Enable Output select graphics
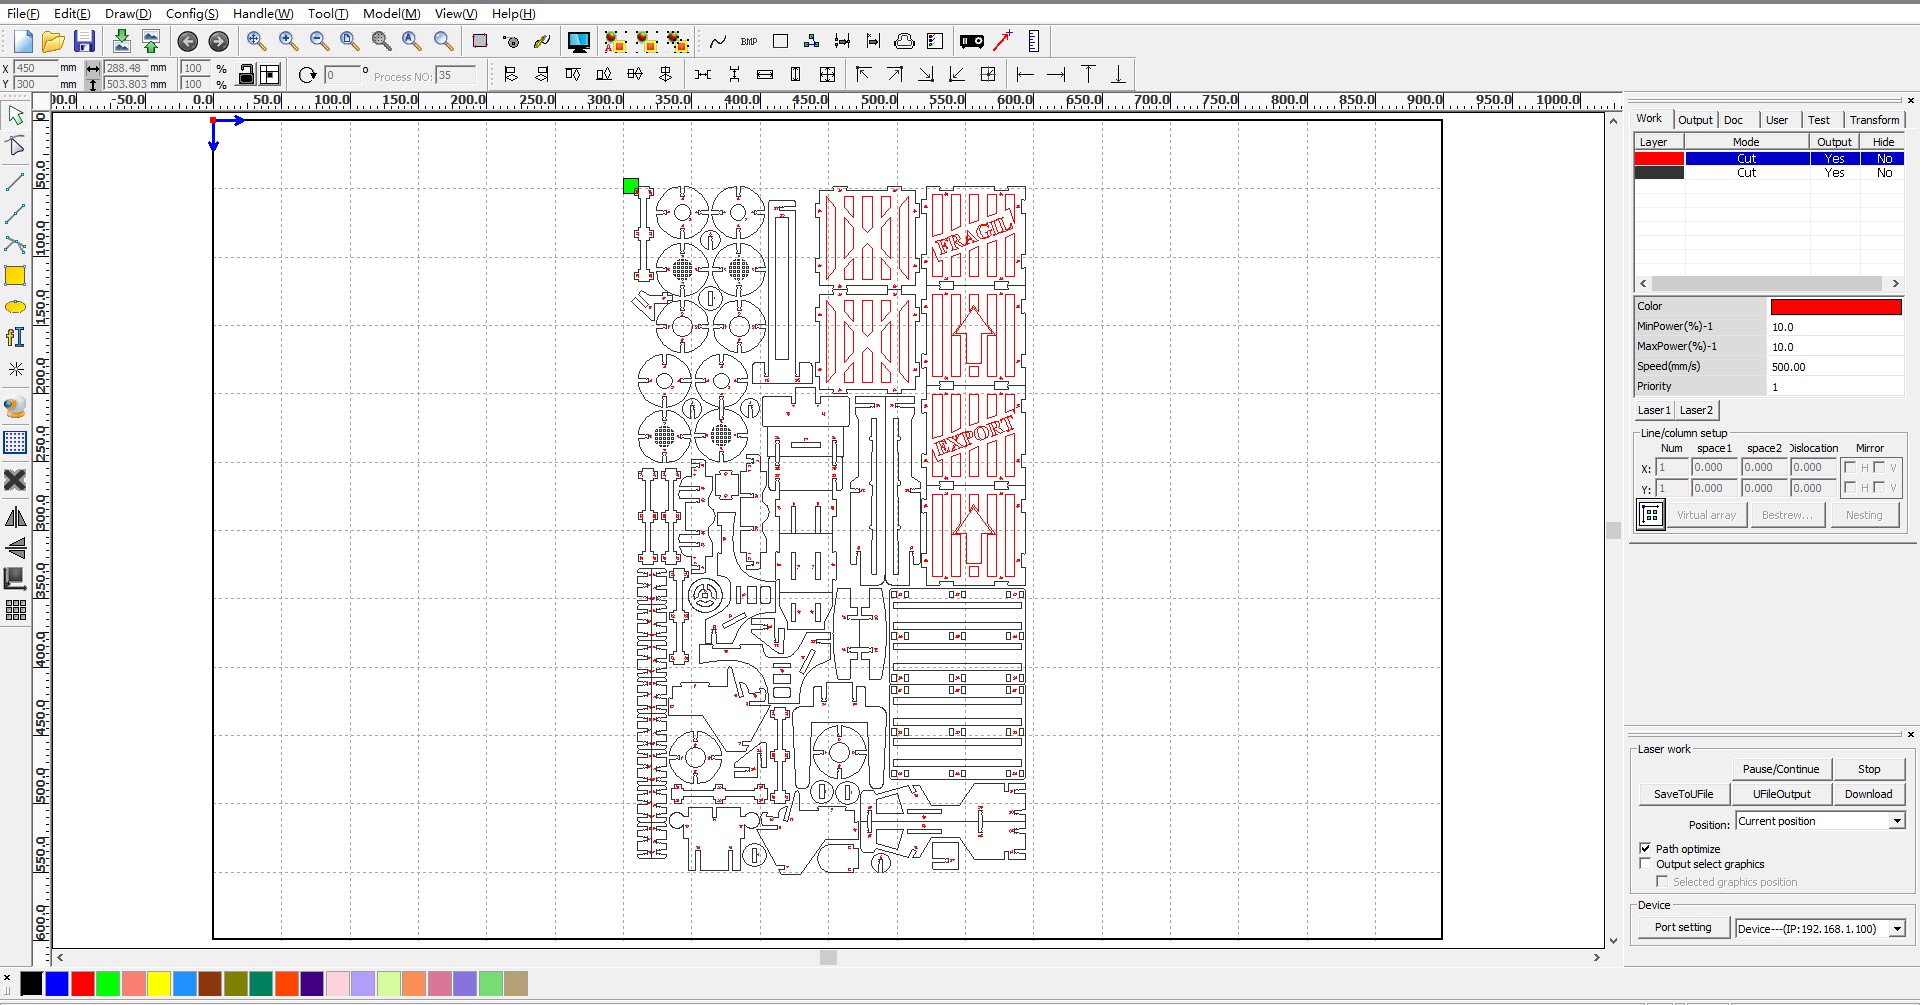This screenshot has width=1920, height=1005. coord(1647,864)
